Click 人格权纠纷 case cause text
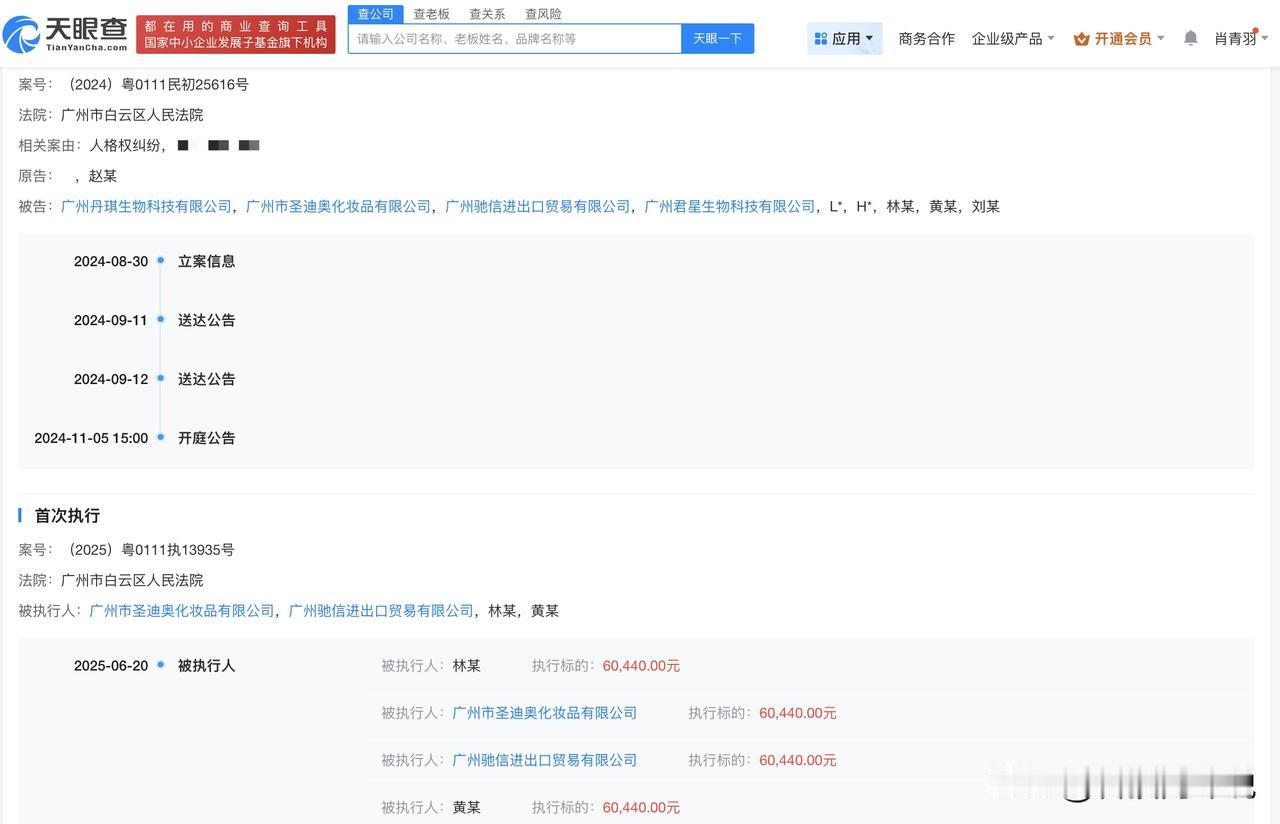Screen dimensions: 1280x824 [x=125, y=145]
